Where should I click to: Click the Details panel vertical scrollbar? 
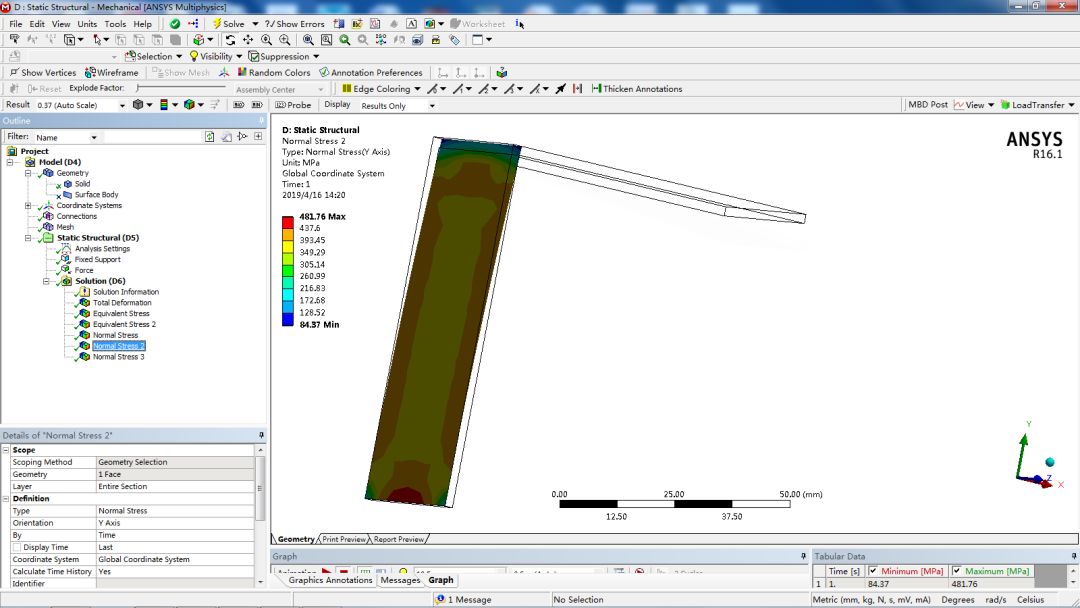(x=260, y=516)
